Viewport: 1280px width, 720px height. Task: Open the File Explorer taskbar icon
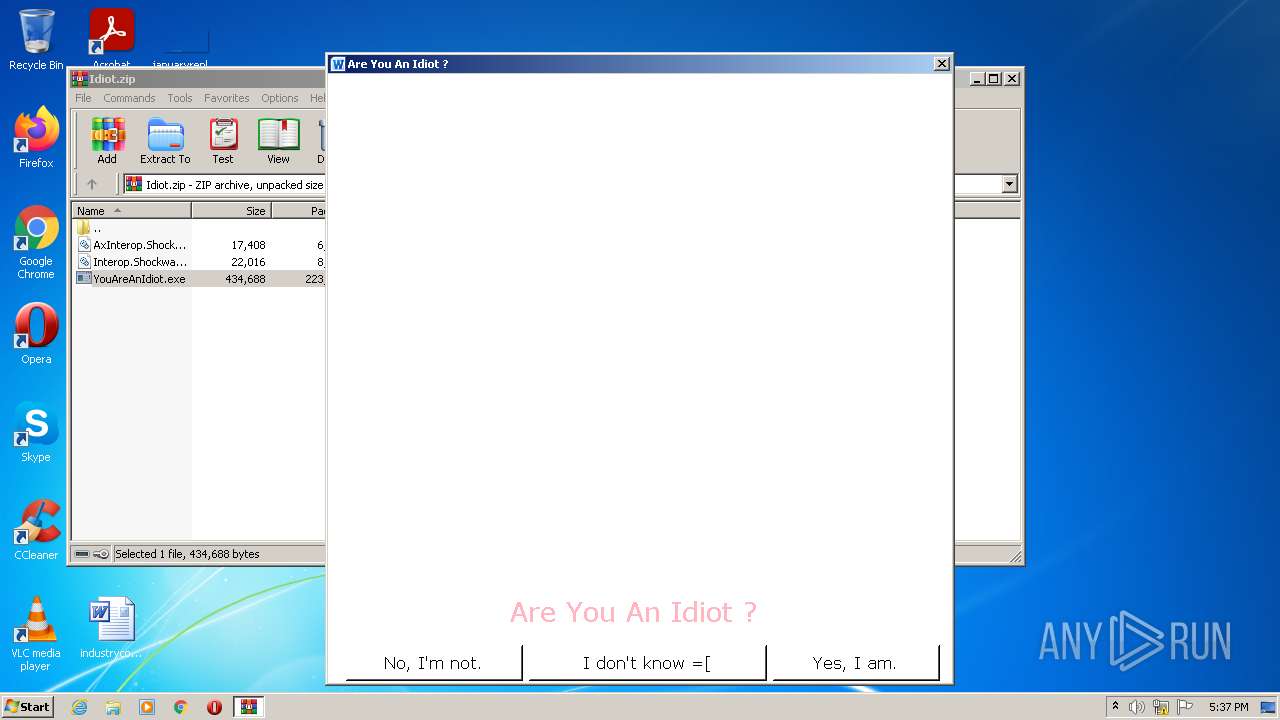tap(113, 707)
